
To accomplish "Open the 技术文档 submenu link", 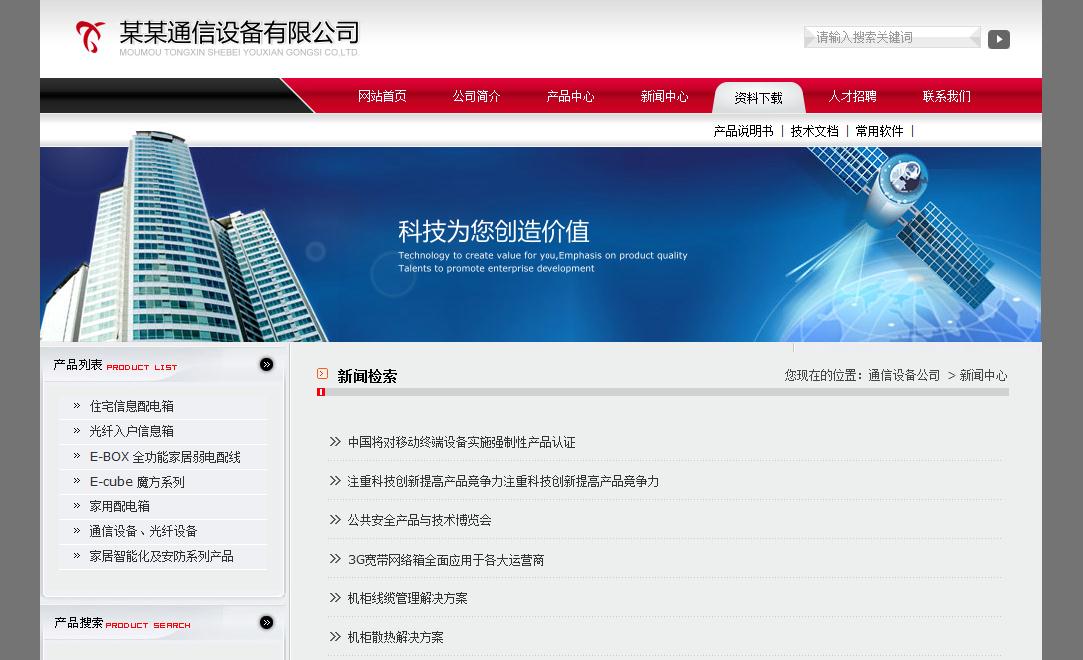I will 814,131.
